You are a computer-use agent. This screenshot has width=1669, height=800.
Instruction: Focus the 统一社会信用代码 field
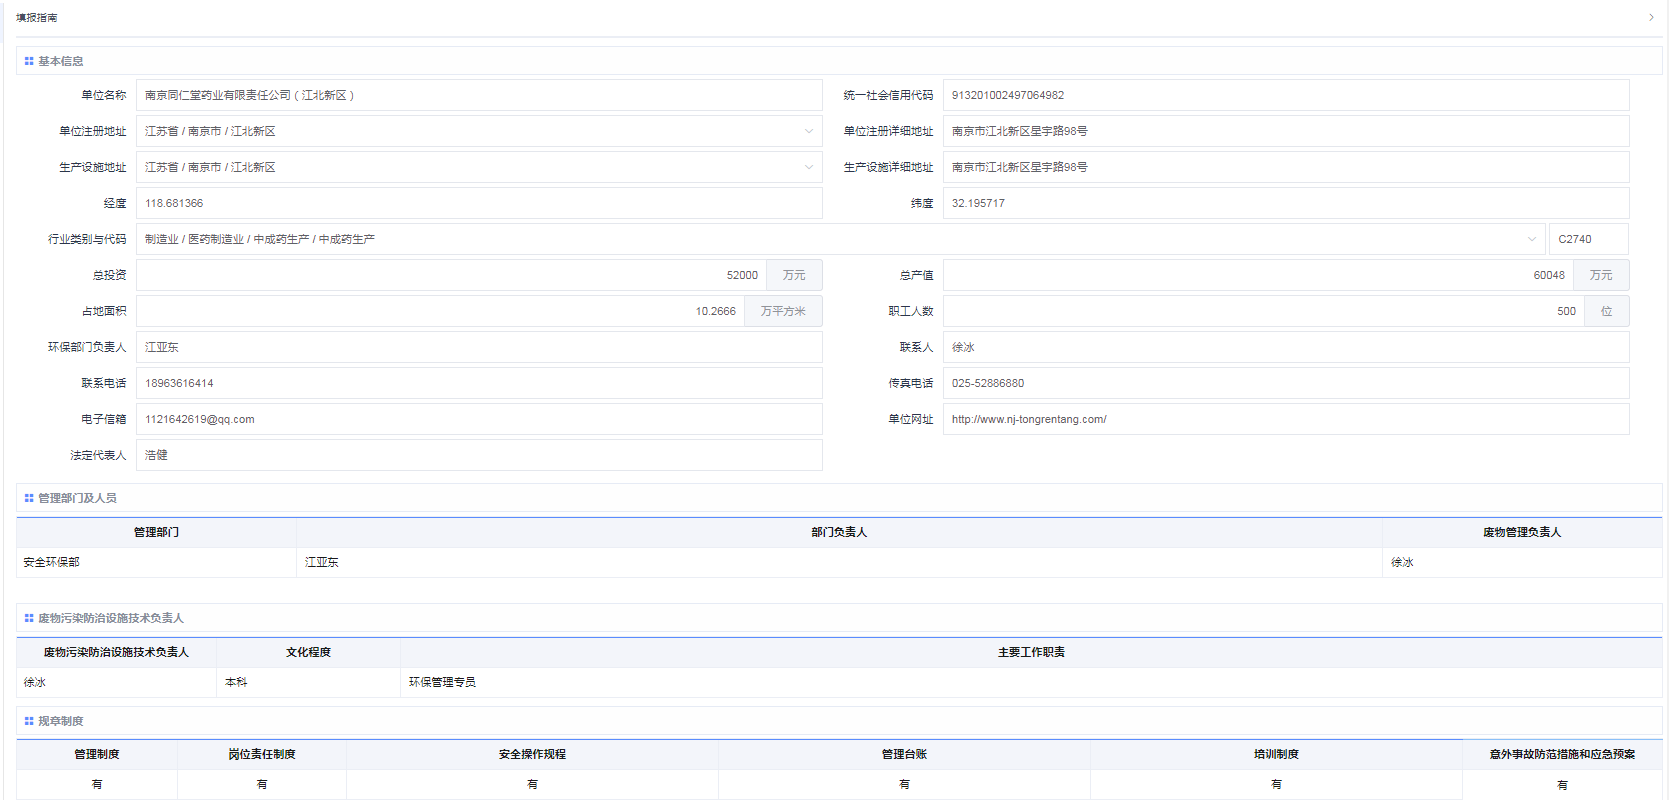(x=1285, y=95)
